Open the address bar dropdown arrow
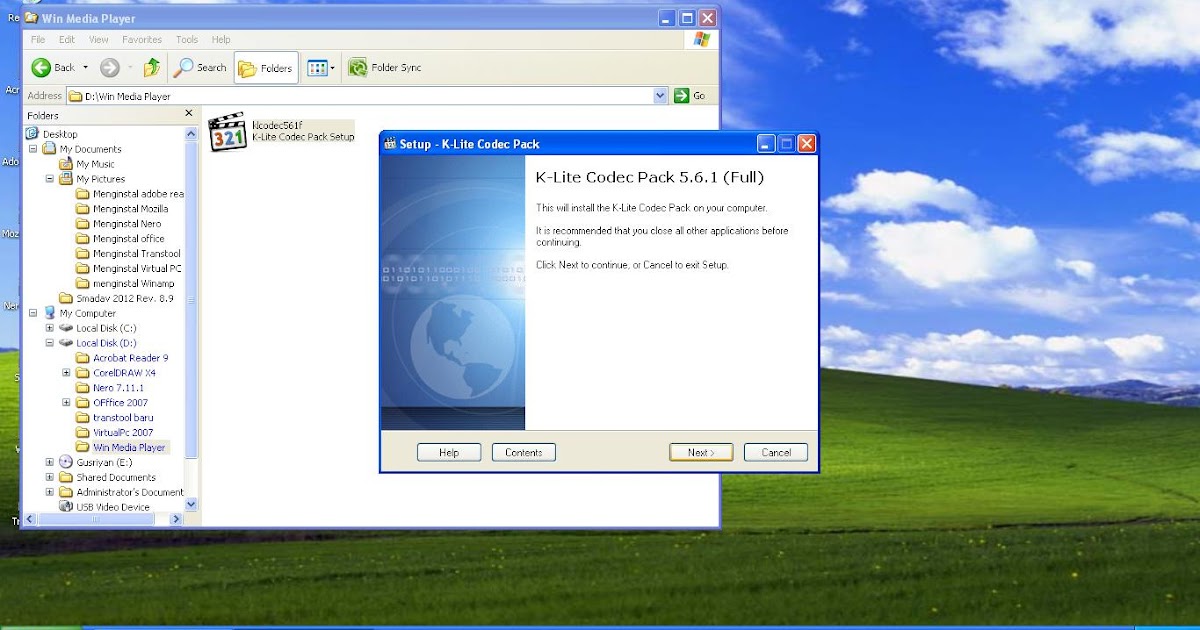This screenshot has height=630, width=1200. click(x=660, y=96)
